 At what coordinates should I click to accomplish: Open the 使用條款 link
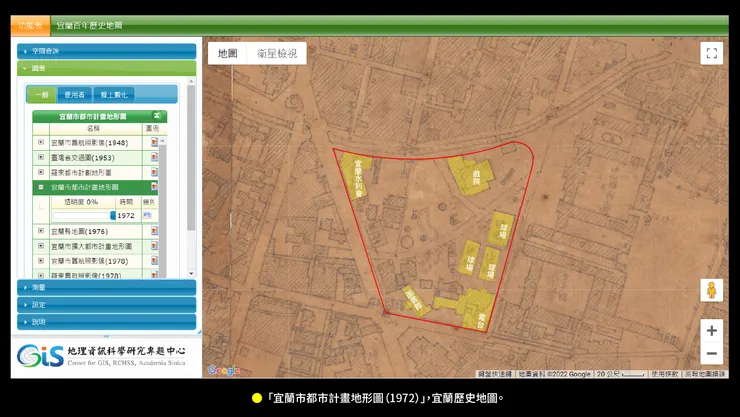click(665, 374)
